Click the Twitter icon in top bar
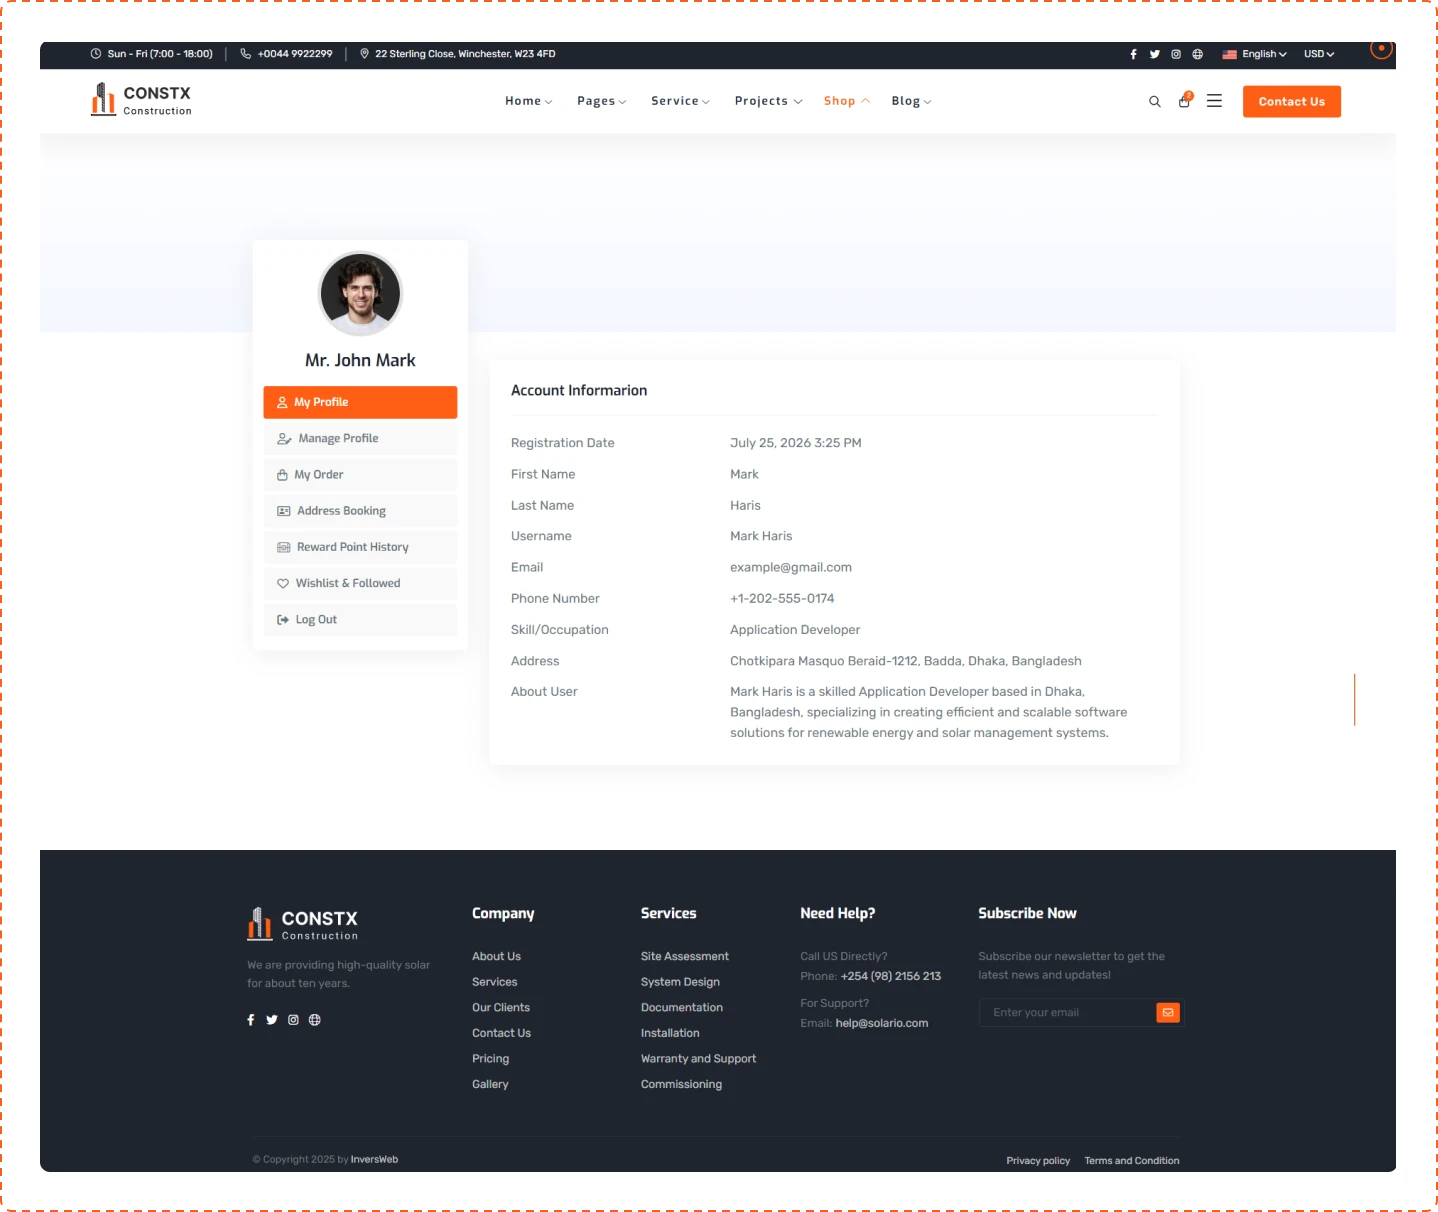1438x1212 pixels. pos(1155,54)
